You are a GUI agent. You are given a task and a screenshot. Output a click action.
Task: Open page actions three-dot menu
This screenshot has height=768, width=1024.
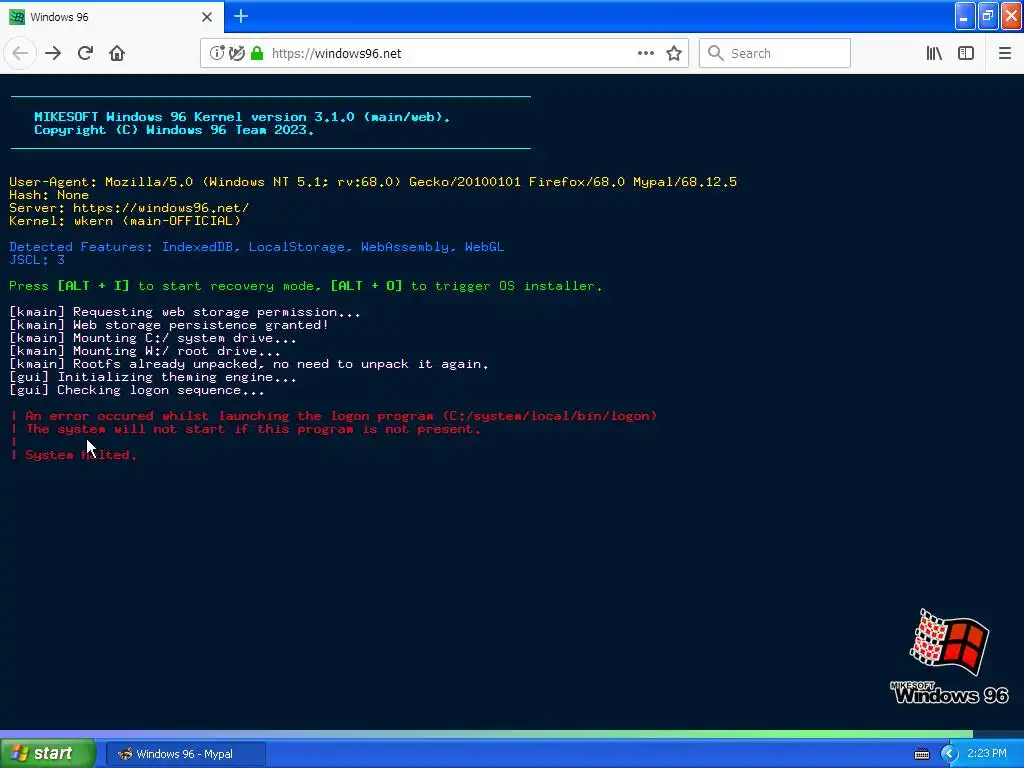[645, 53]
